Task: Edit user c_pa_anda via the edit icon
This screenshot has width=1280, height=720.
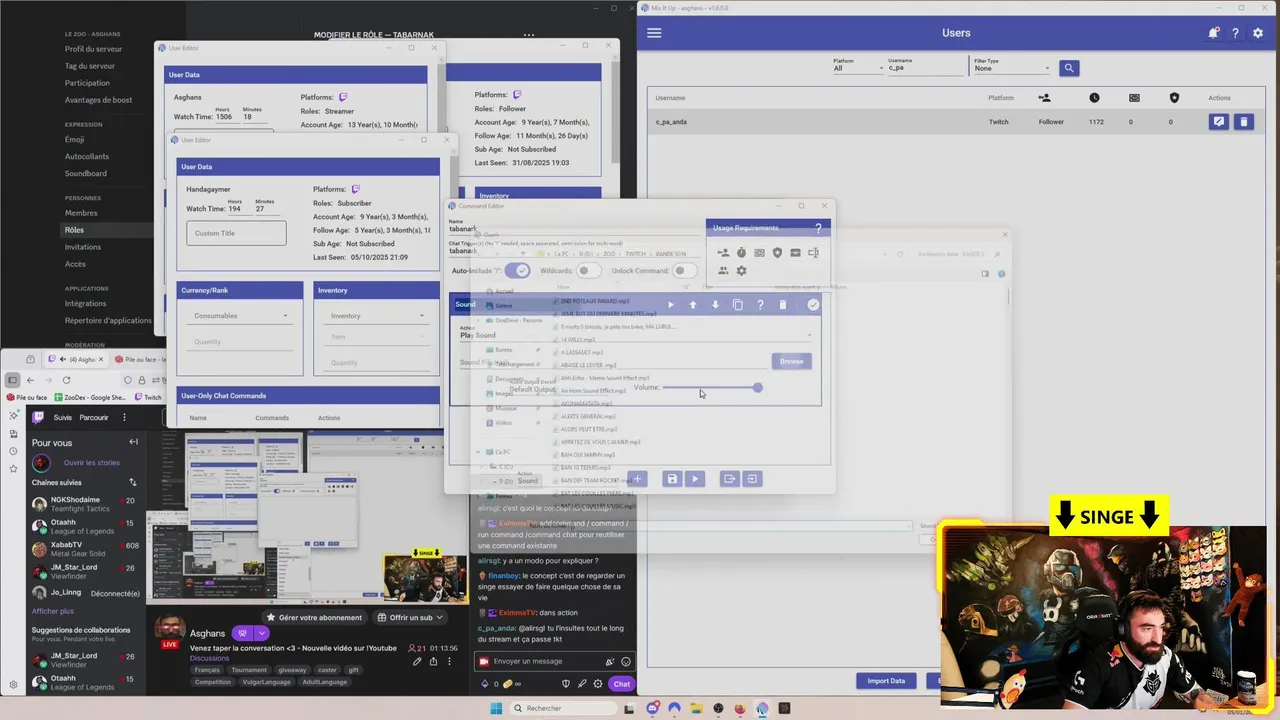Action: 1218,122
